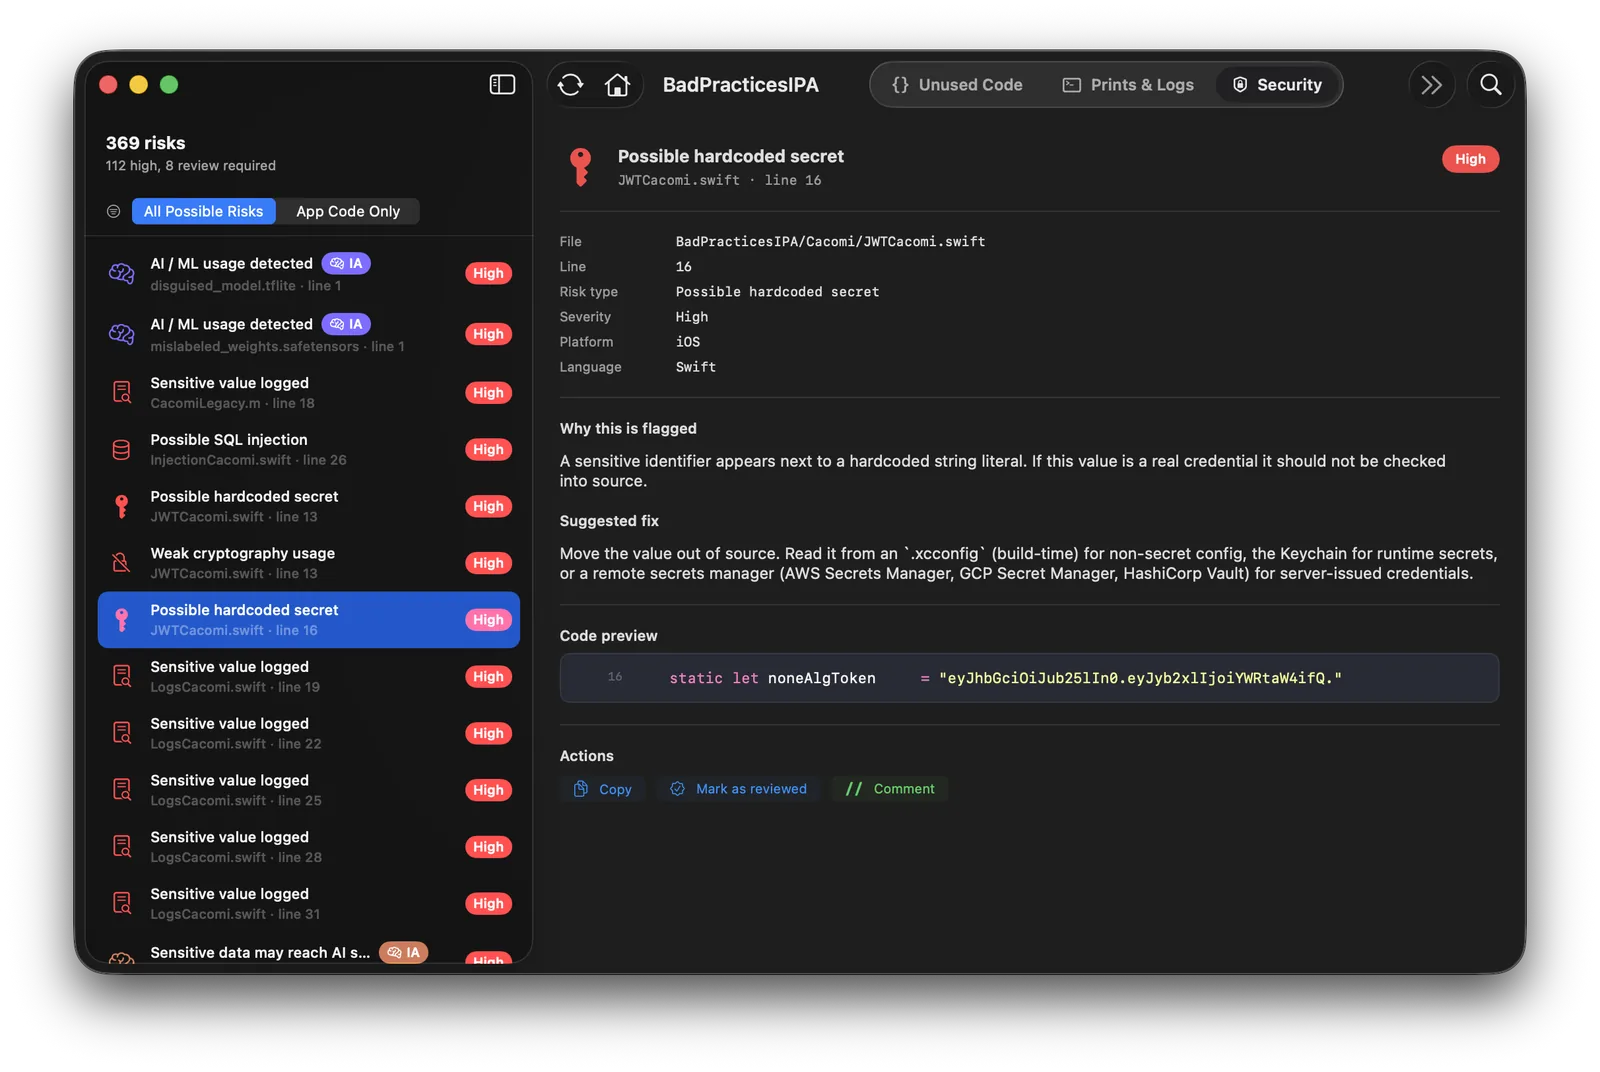Viewport: 1600px width, 1072px height.
Task: Open the Prints & Logs tab
Action: pos(1128,85)
